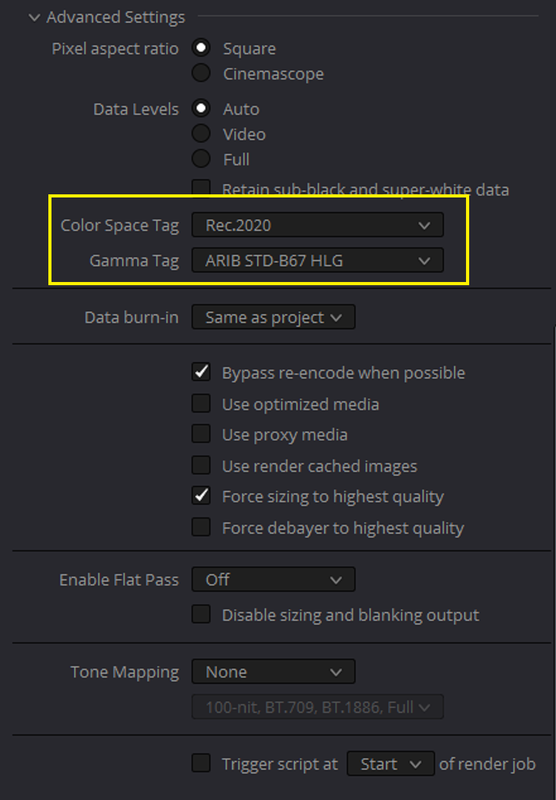Enable Use render cached images
556x800 pixels.
[201, 465]
